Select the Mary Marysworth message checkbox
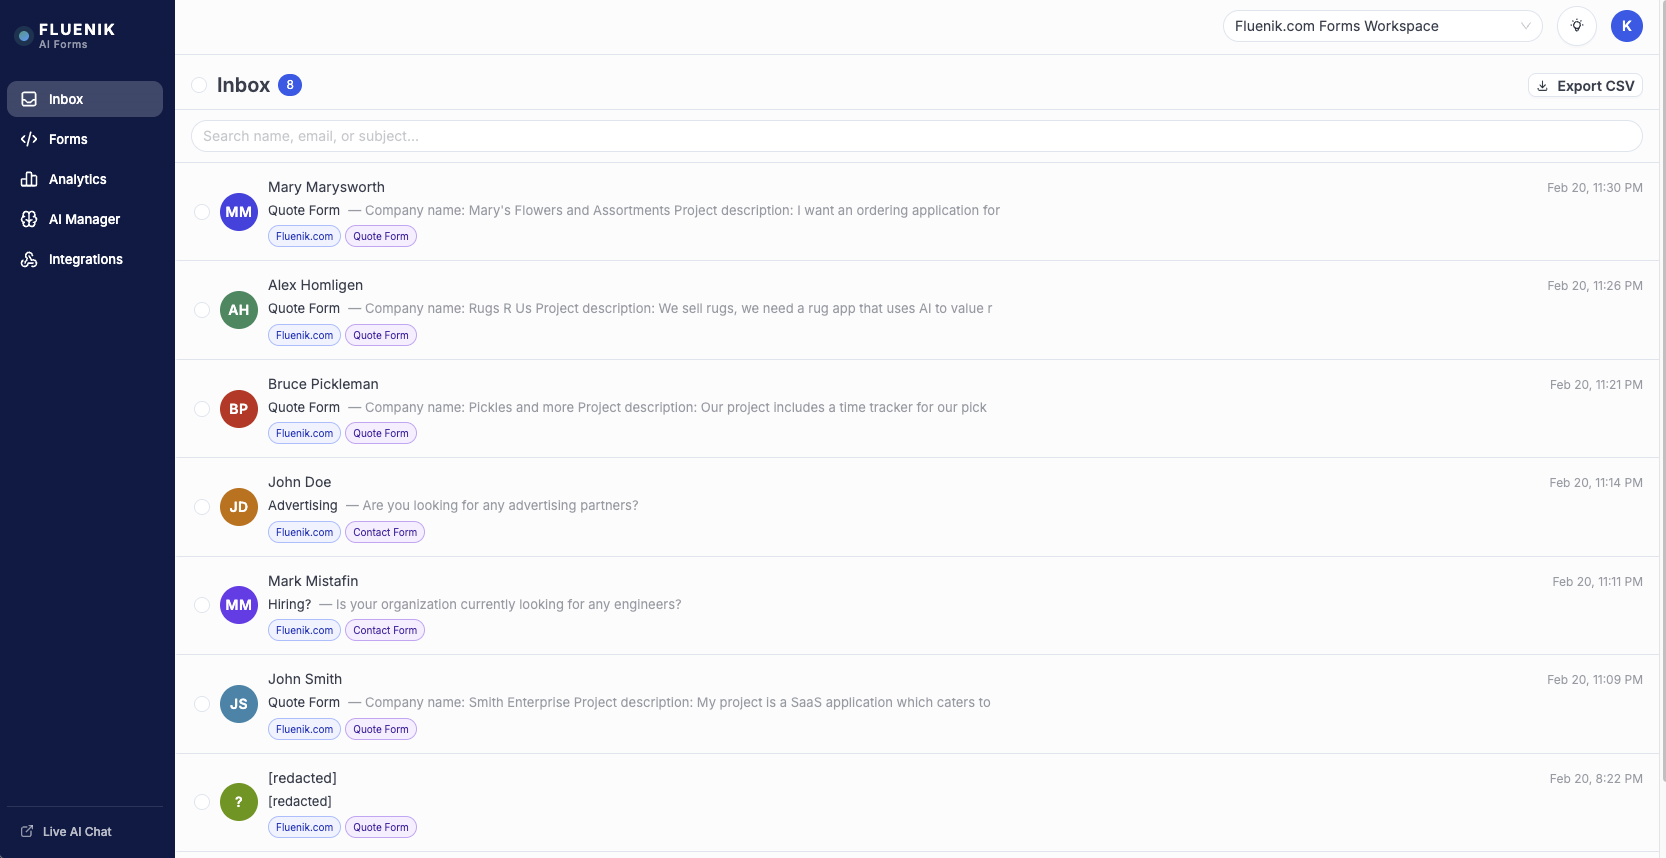 (x=202, y=212)
